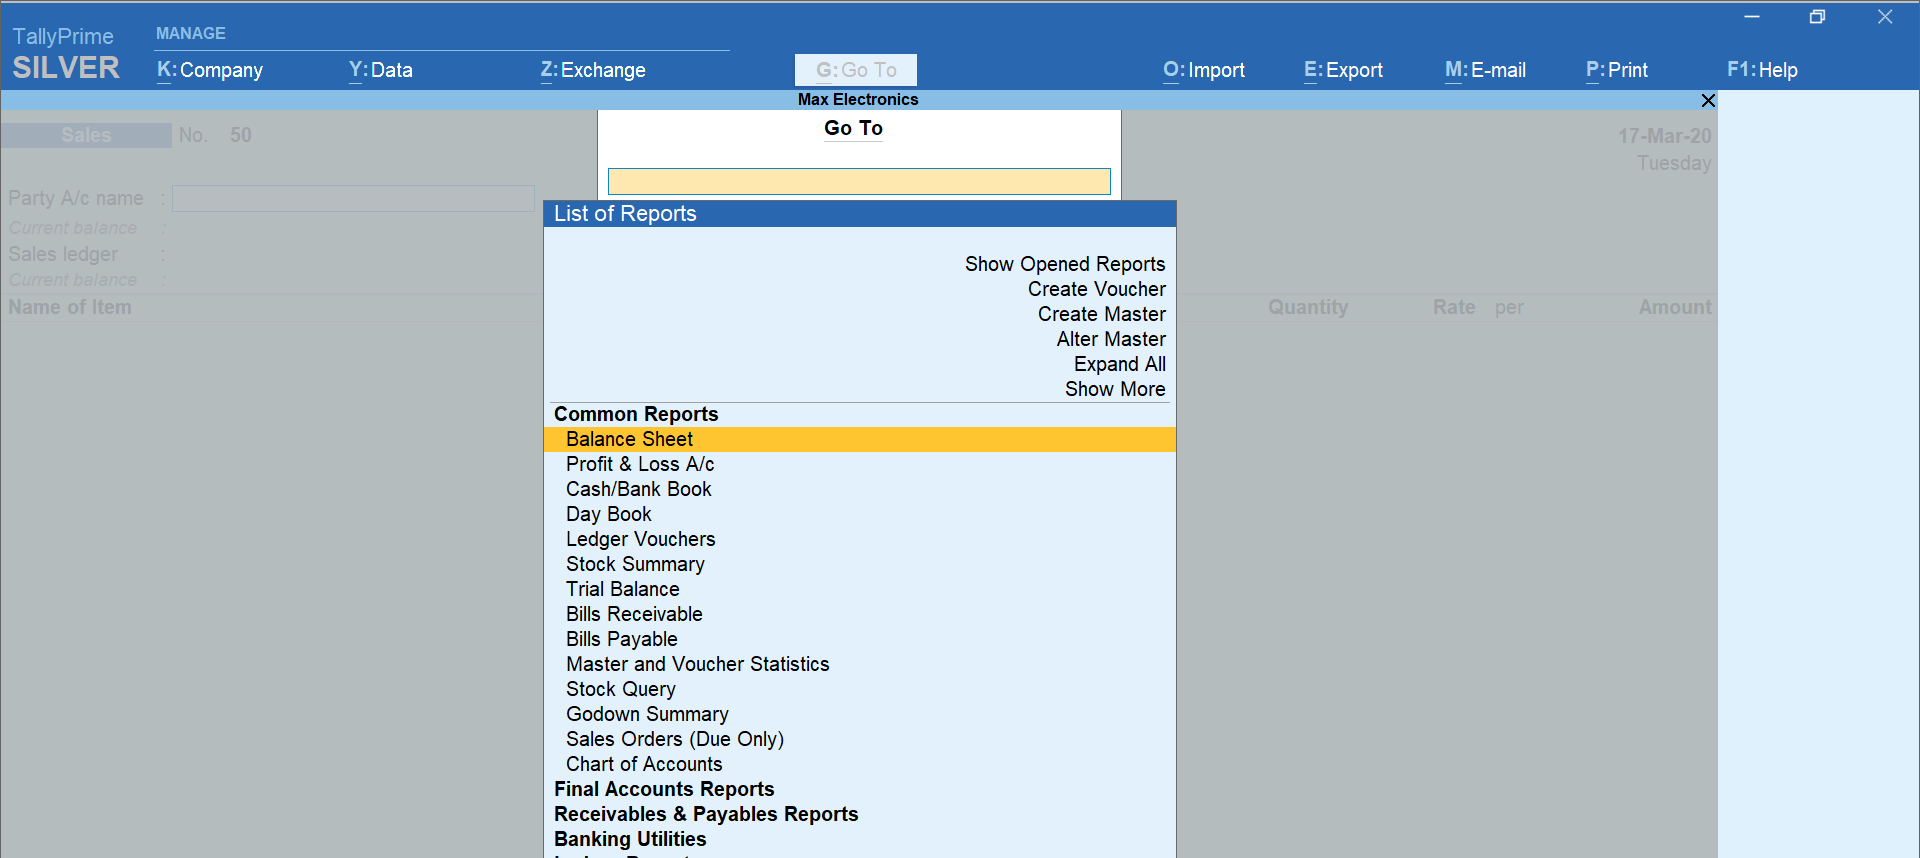
Task: Restore down the TallyPrime window
Action: click(1817, 17)
